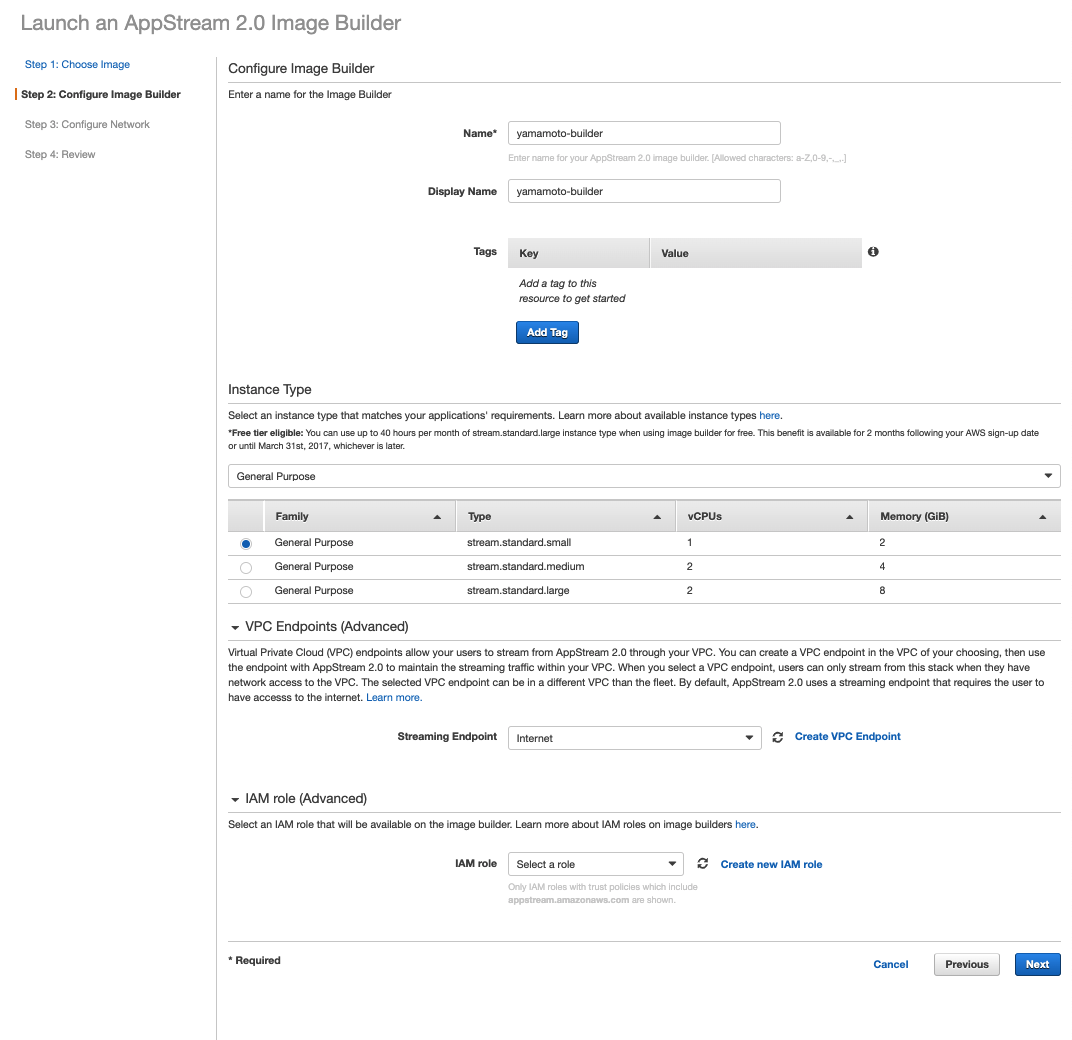Open the Create new IAM role link
Screen dimensions: 1072x1040
pos(771,864)
